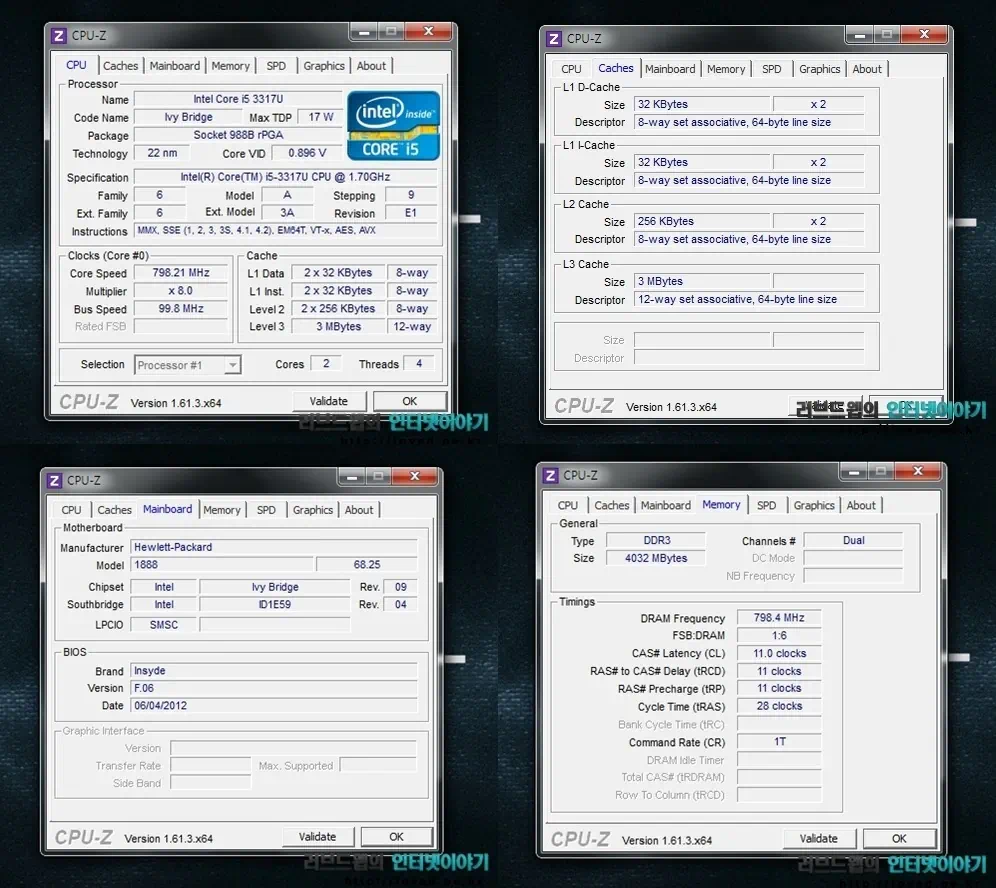
Task: Open the Processor #1 selection dropdown
Action: [x=186, y=364]
